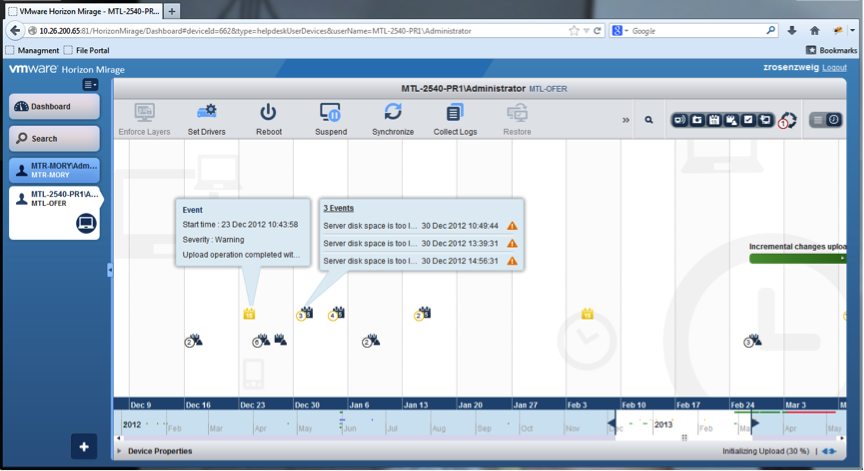
Task: Click the timeline search magnifier icon
Action: click(x=649, y=120)
